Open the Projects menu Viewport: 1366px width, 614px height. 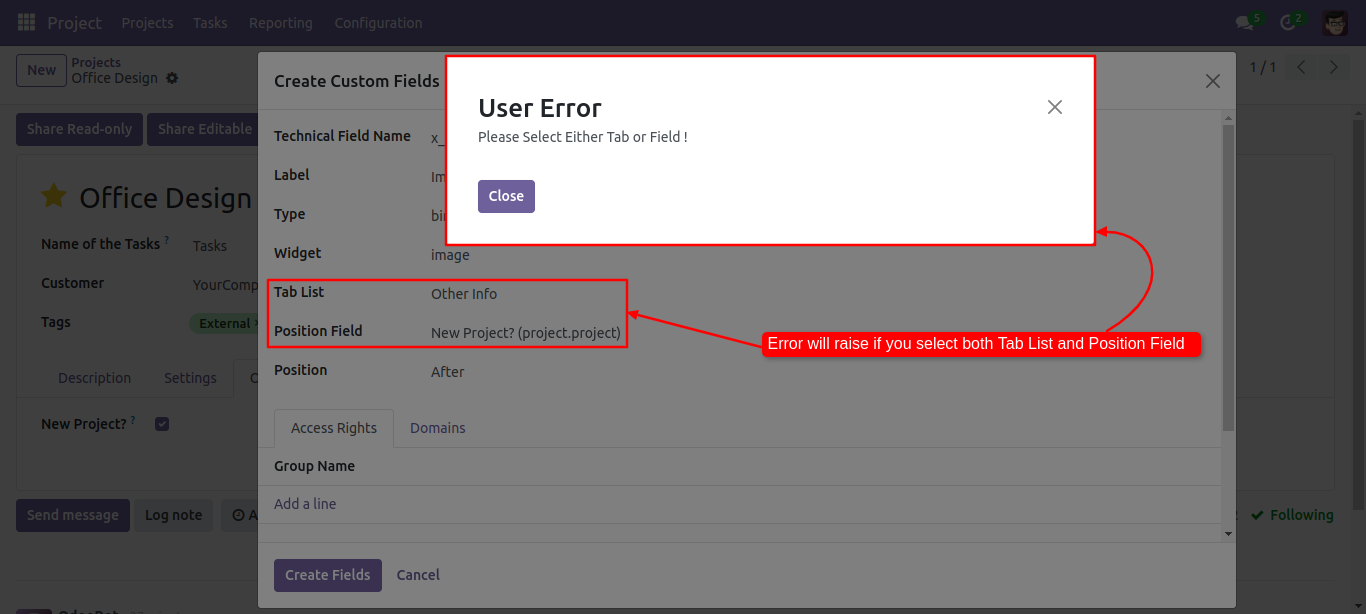point(147,22)
